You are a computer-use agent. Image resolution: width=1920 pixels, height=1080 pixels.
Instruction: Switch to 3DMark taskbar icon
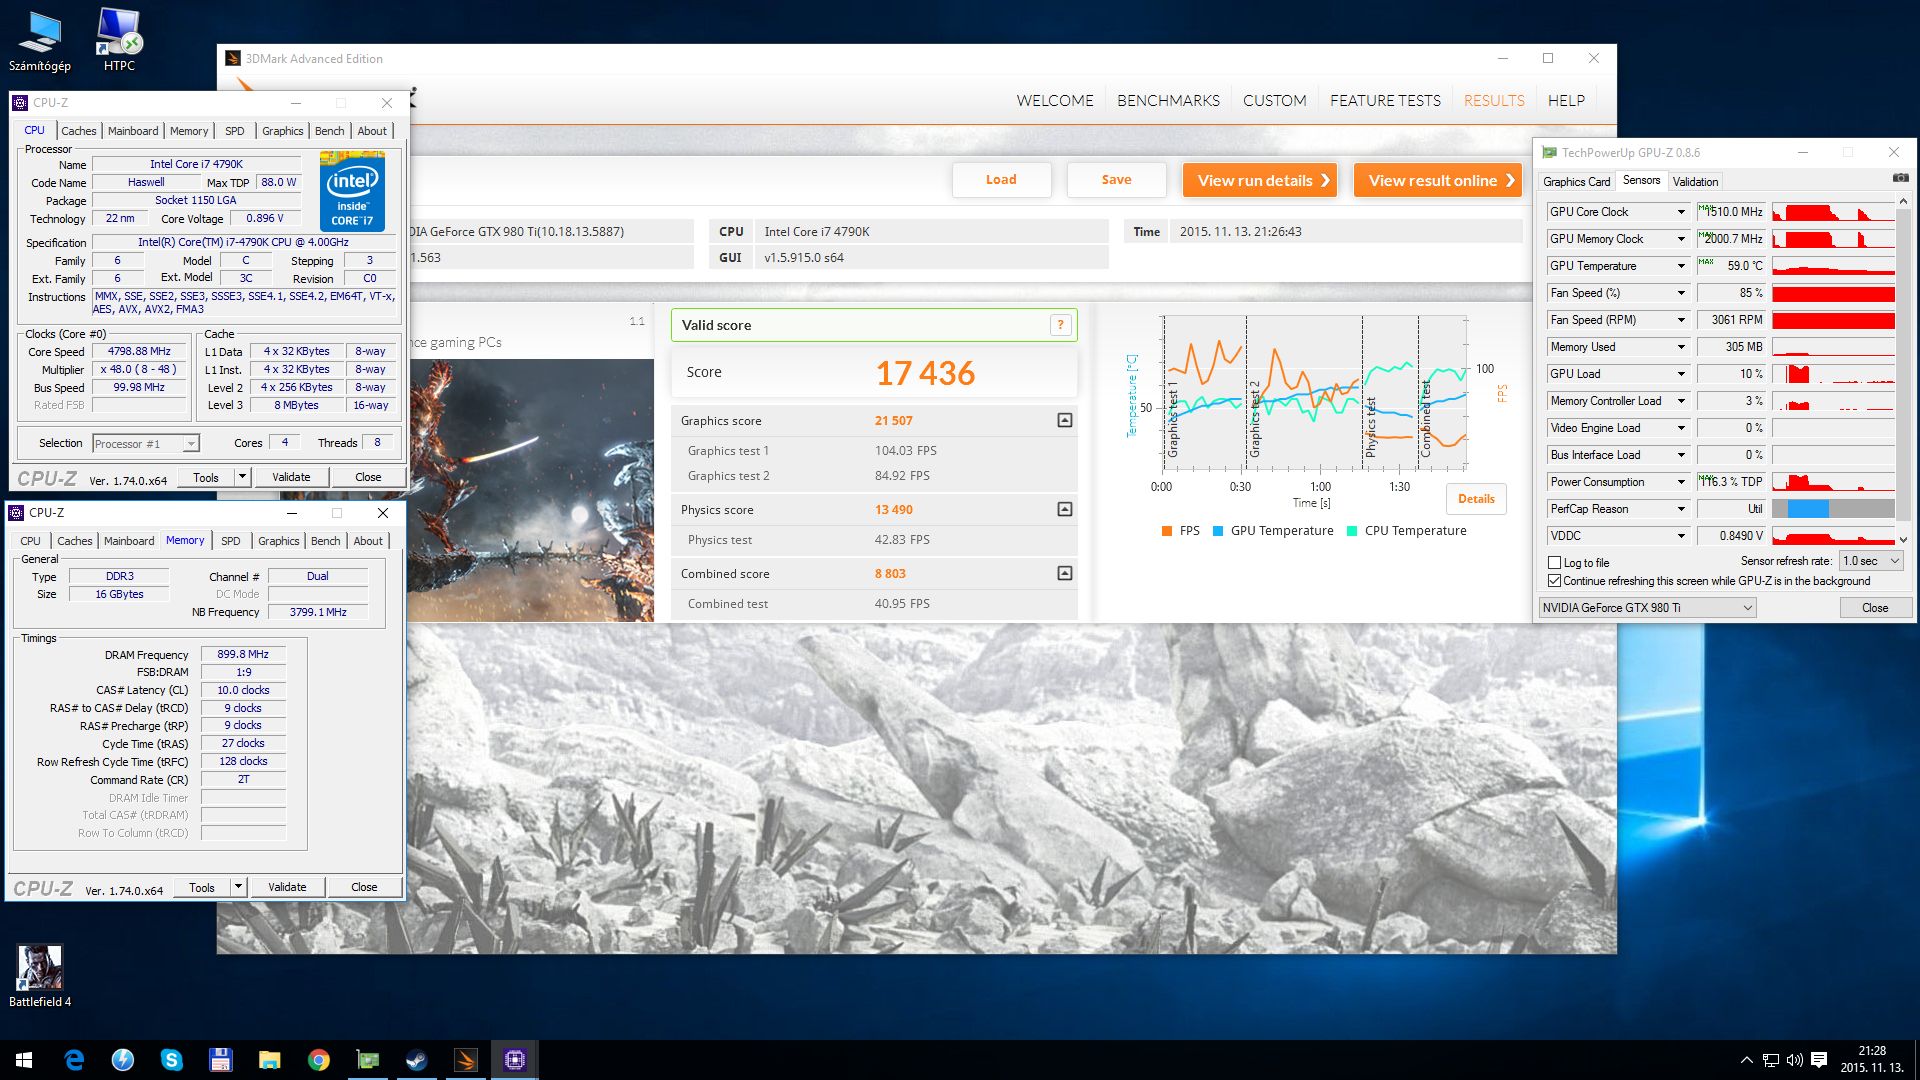point(465,1060)
